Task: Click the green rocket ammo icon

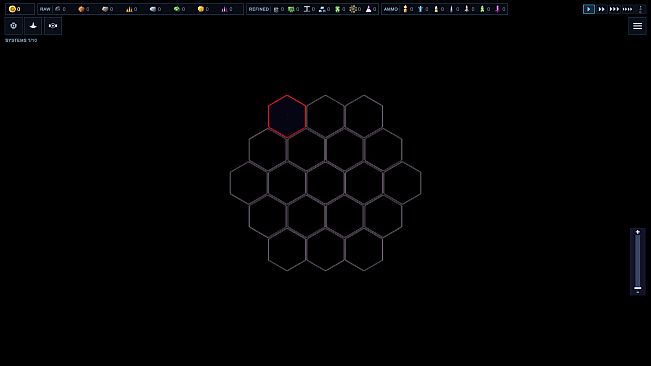Action: point(482,9)
